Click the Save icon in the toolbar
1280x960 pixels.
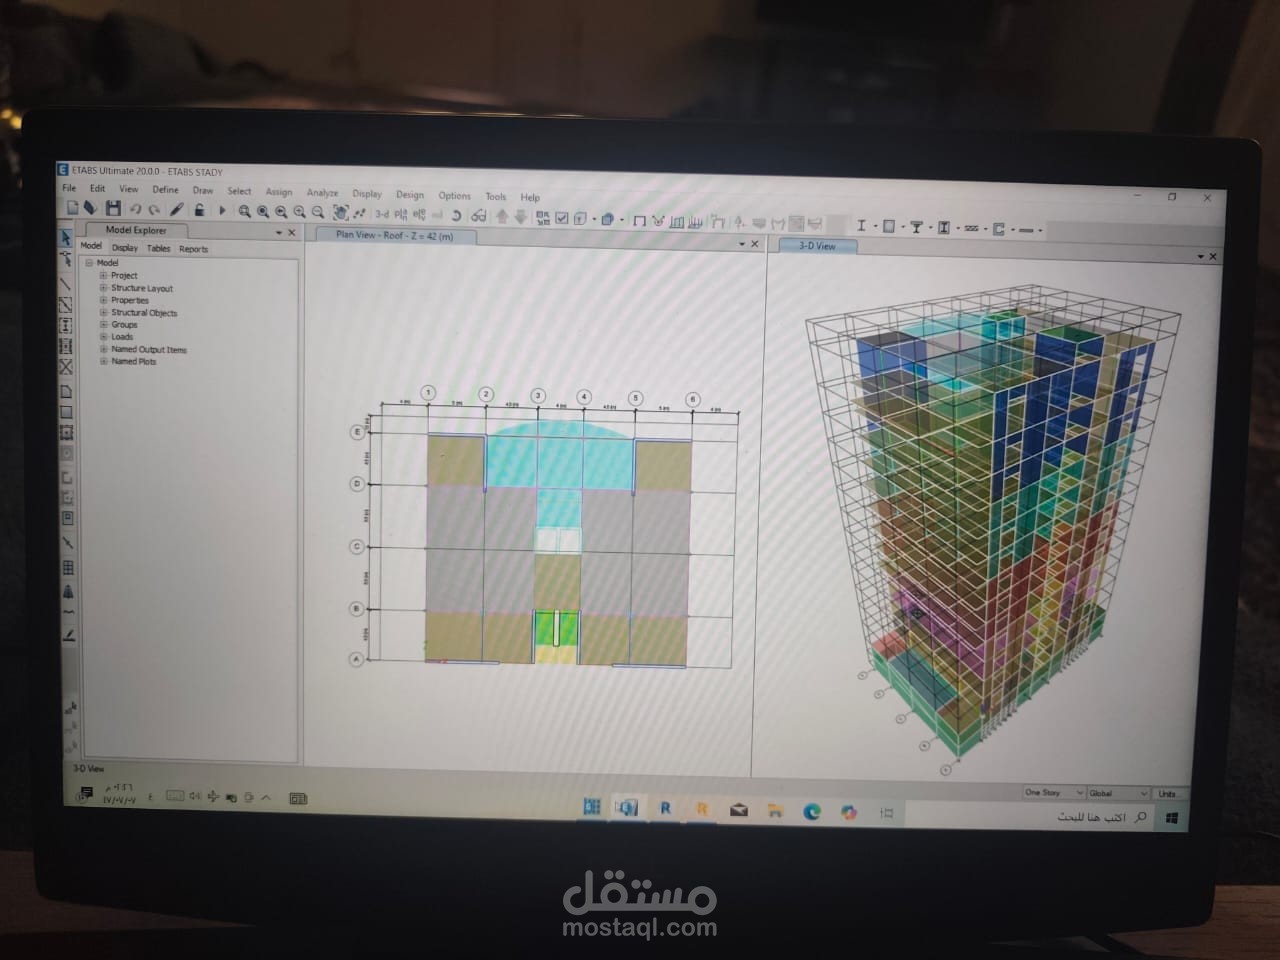(x=113, y=209)
